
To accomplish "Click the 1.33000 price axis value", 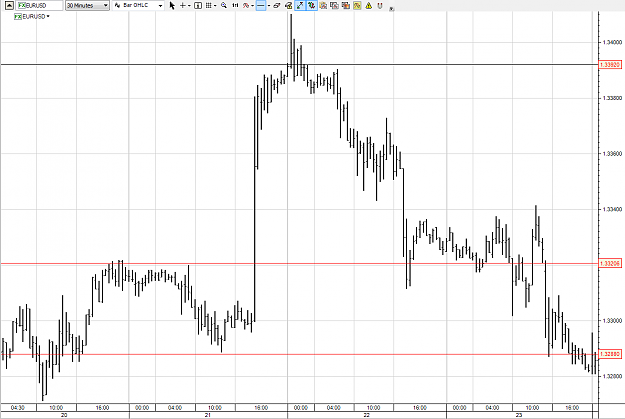I will (612, 321).
